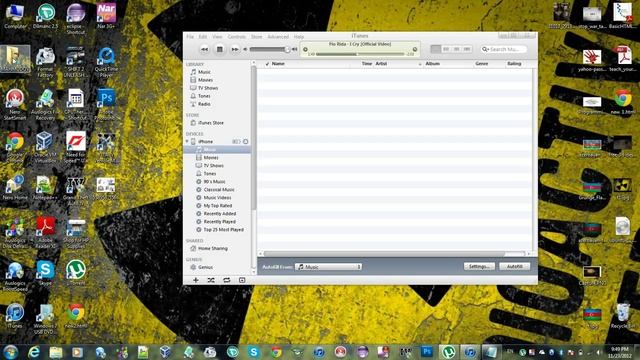Open Photoshop from the taskbar

pyautogui.click(x=427, y=351)
